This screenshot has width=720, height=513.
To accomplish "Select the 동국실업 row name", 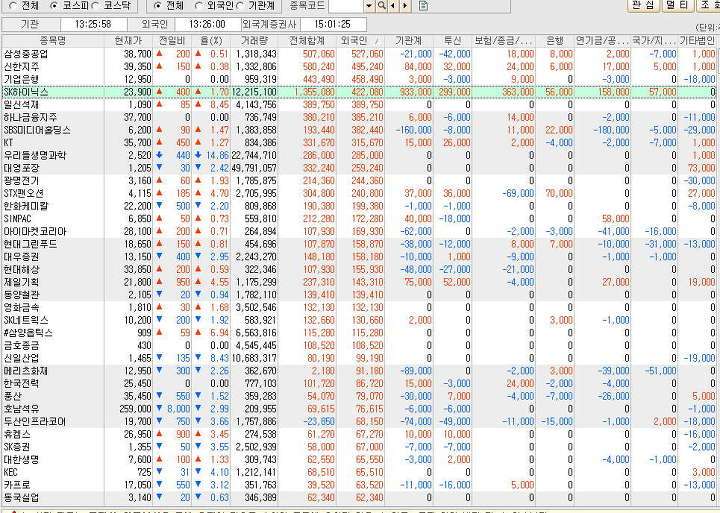I will coord(22,497).
